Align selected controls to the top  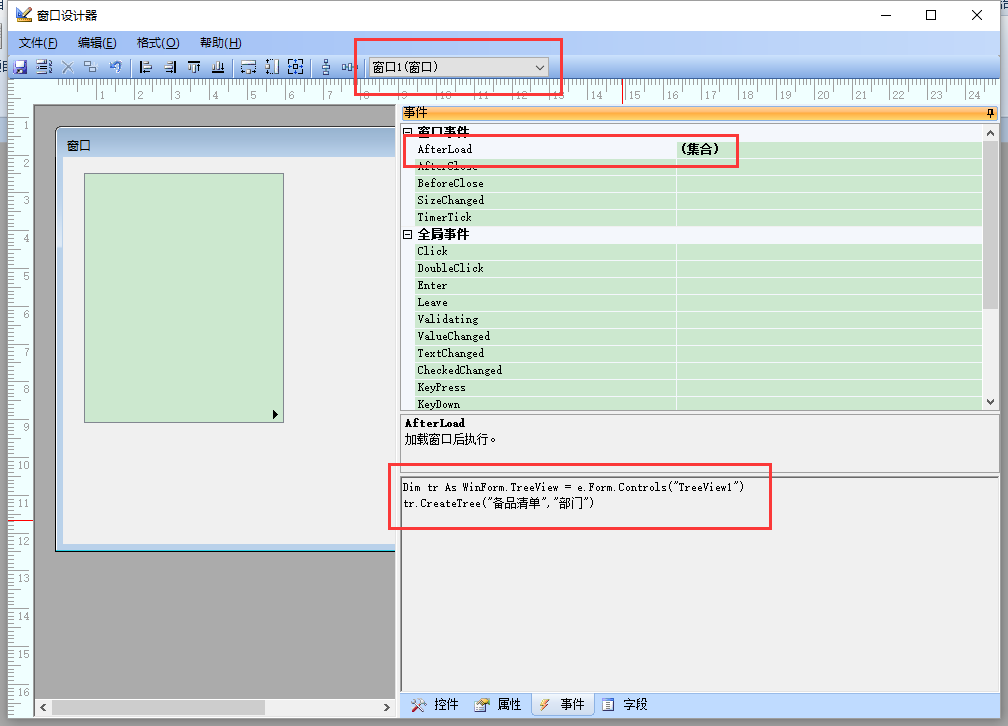coord(194,67)
